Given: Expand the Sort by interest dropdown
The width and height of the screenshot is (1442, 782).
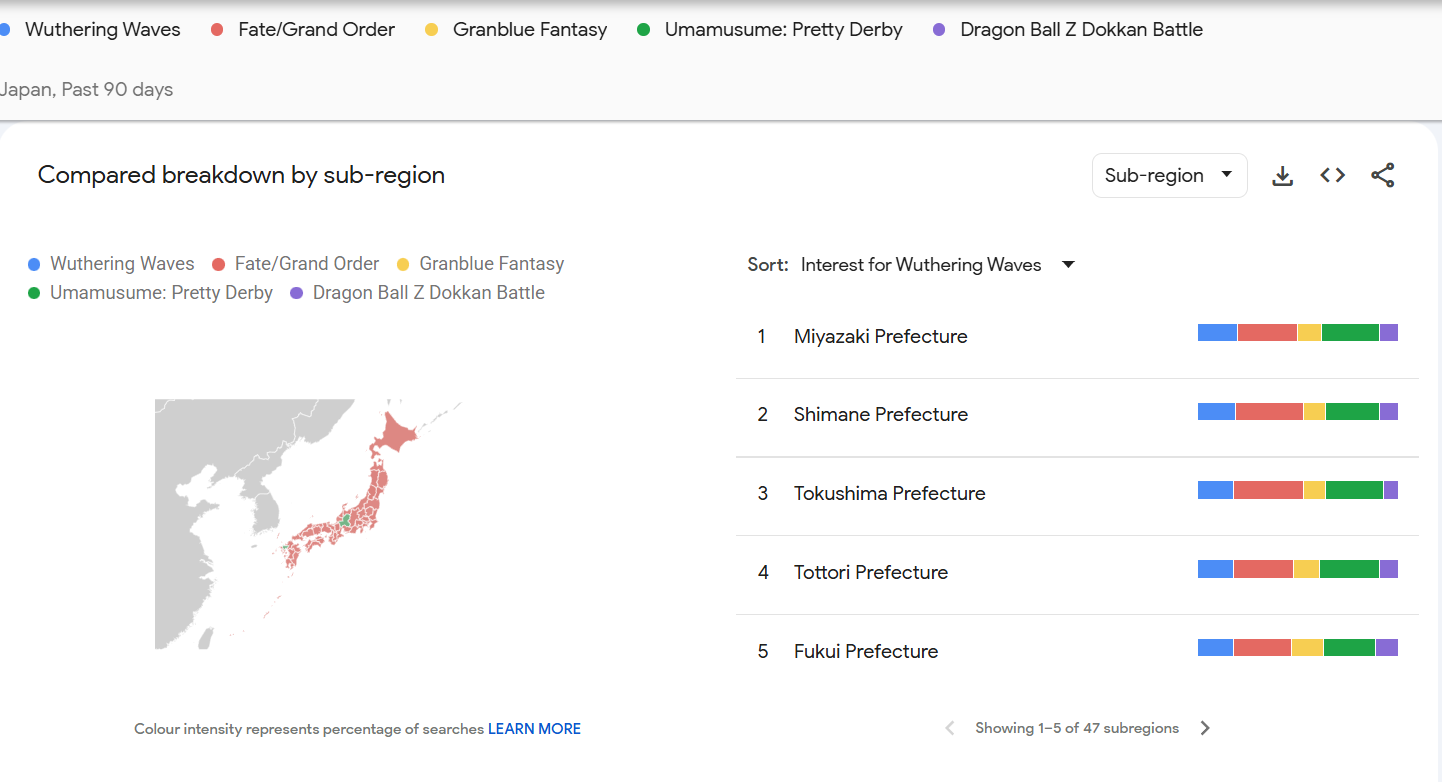Looking at the screenshot, I should click(920, 265).
